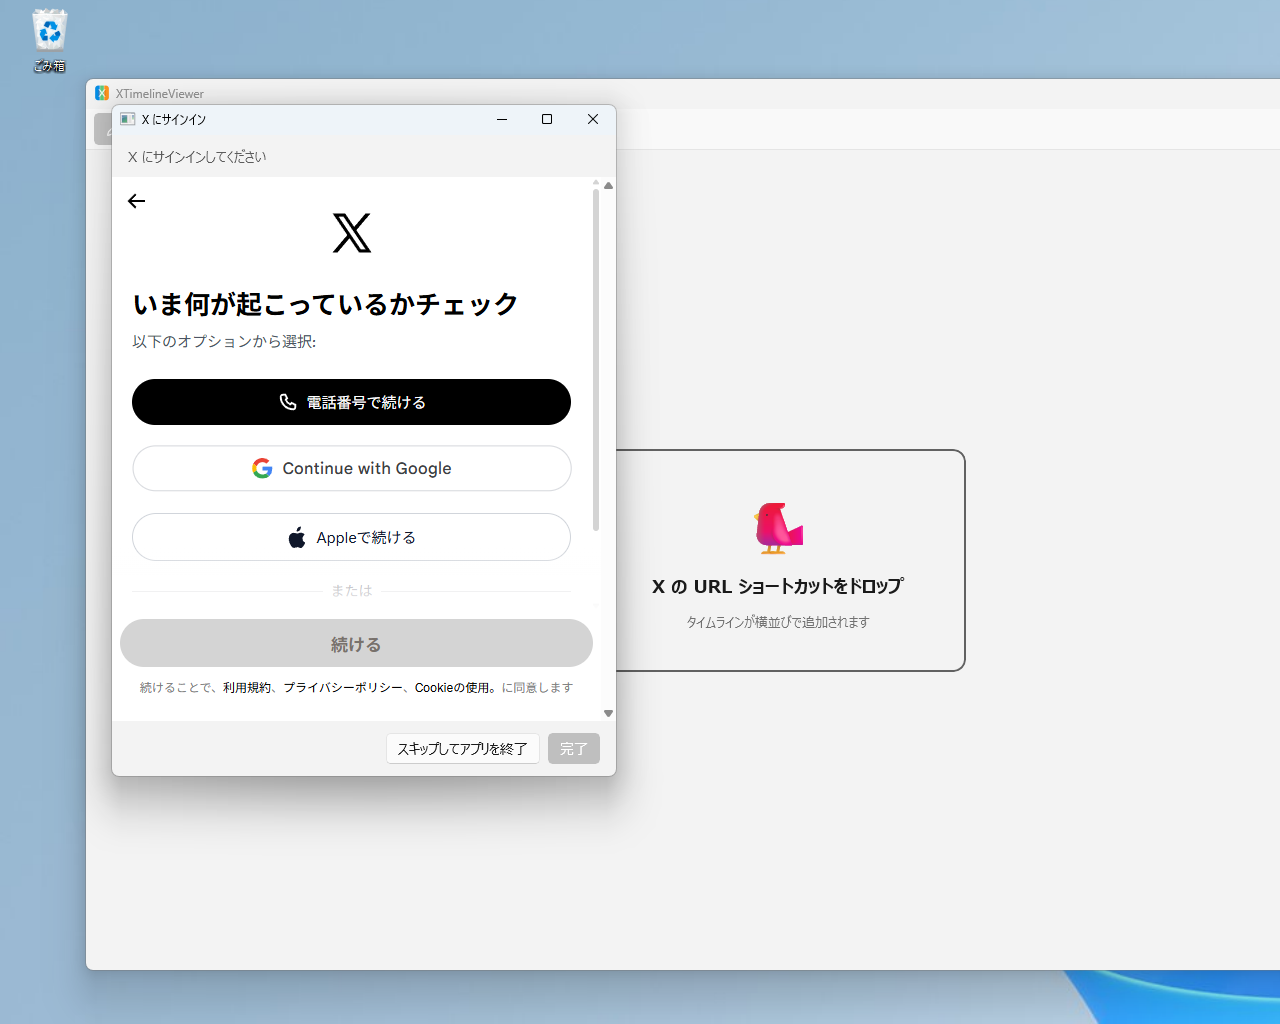
Task: Click the XTimelineViewer app icon in title bar
Action: pos(102,93)
